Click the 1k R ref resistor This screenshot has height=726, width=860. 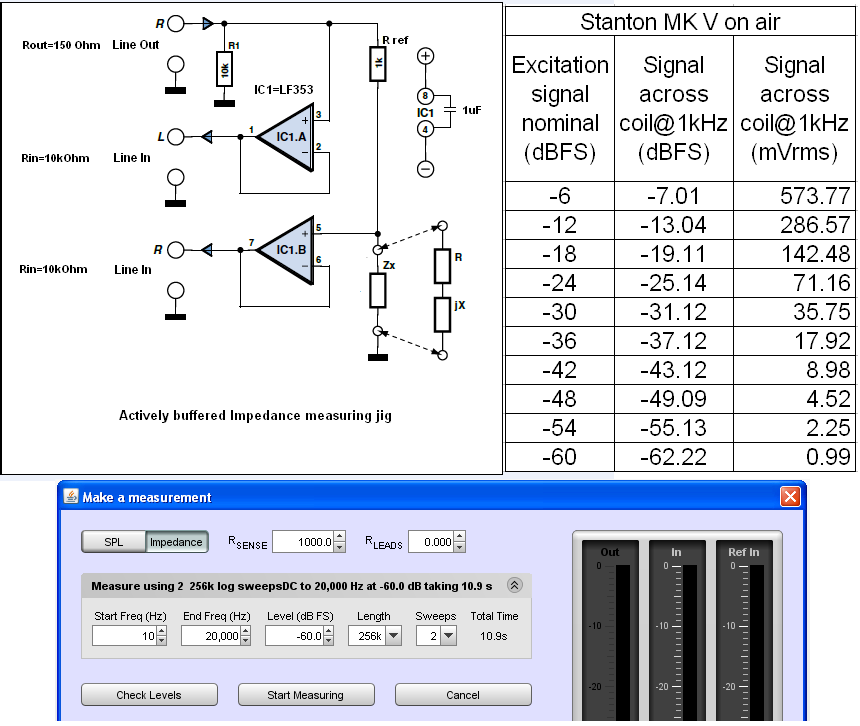click(377, 63)
